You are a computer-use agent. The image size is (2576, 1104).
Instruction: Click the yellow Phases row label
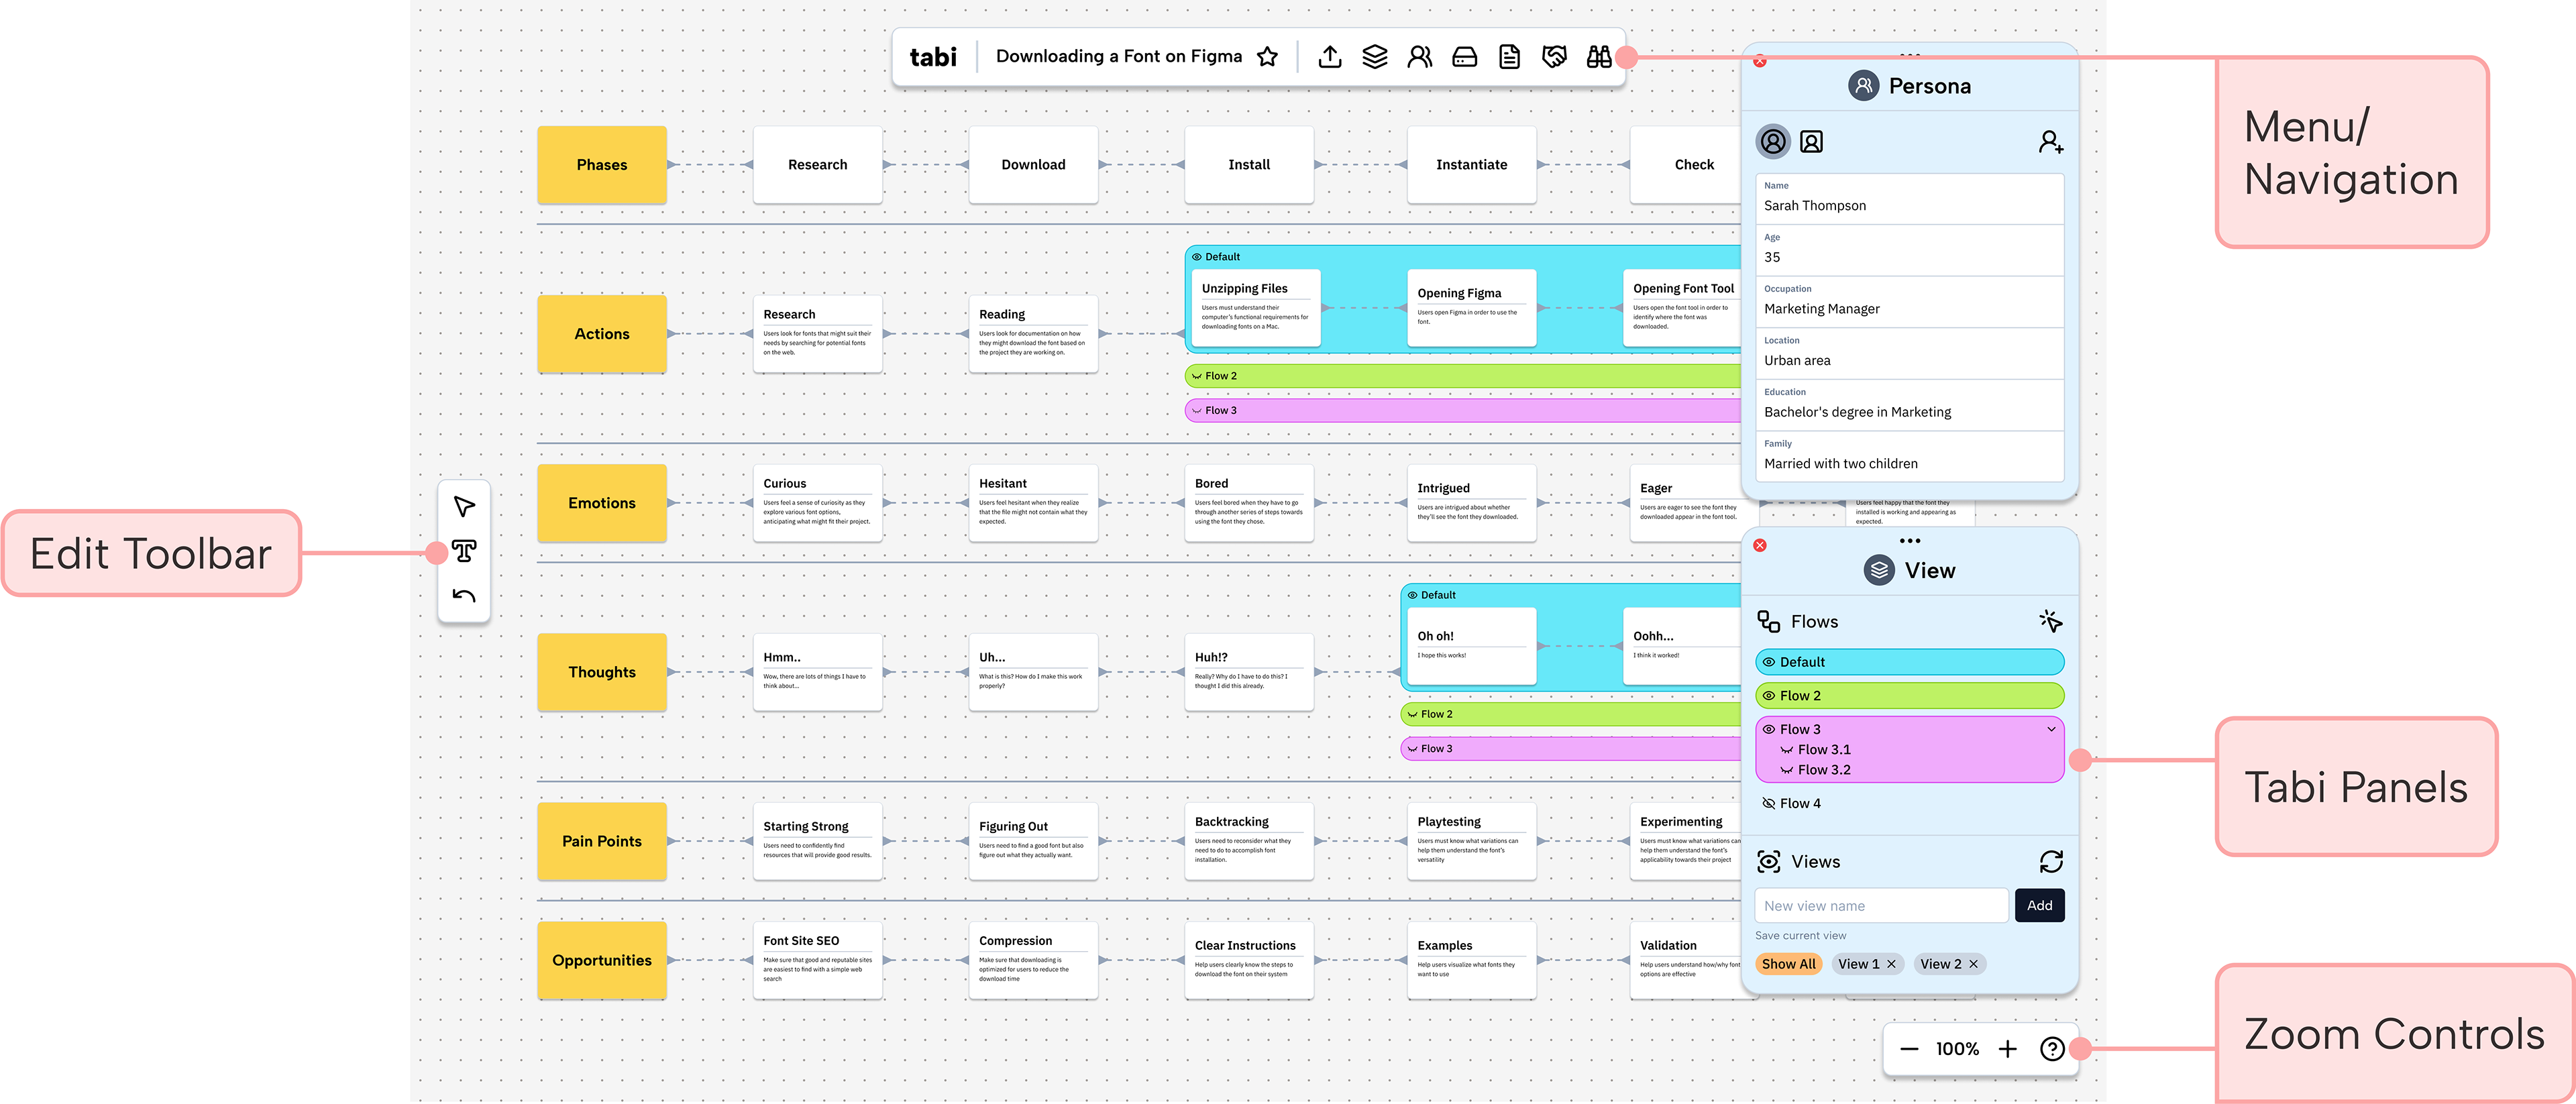[x=602, y=165]
